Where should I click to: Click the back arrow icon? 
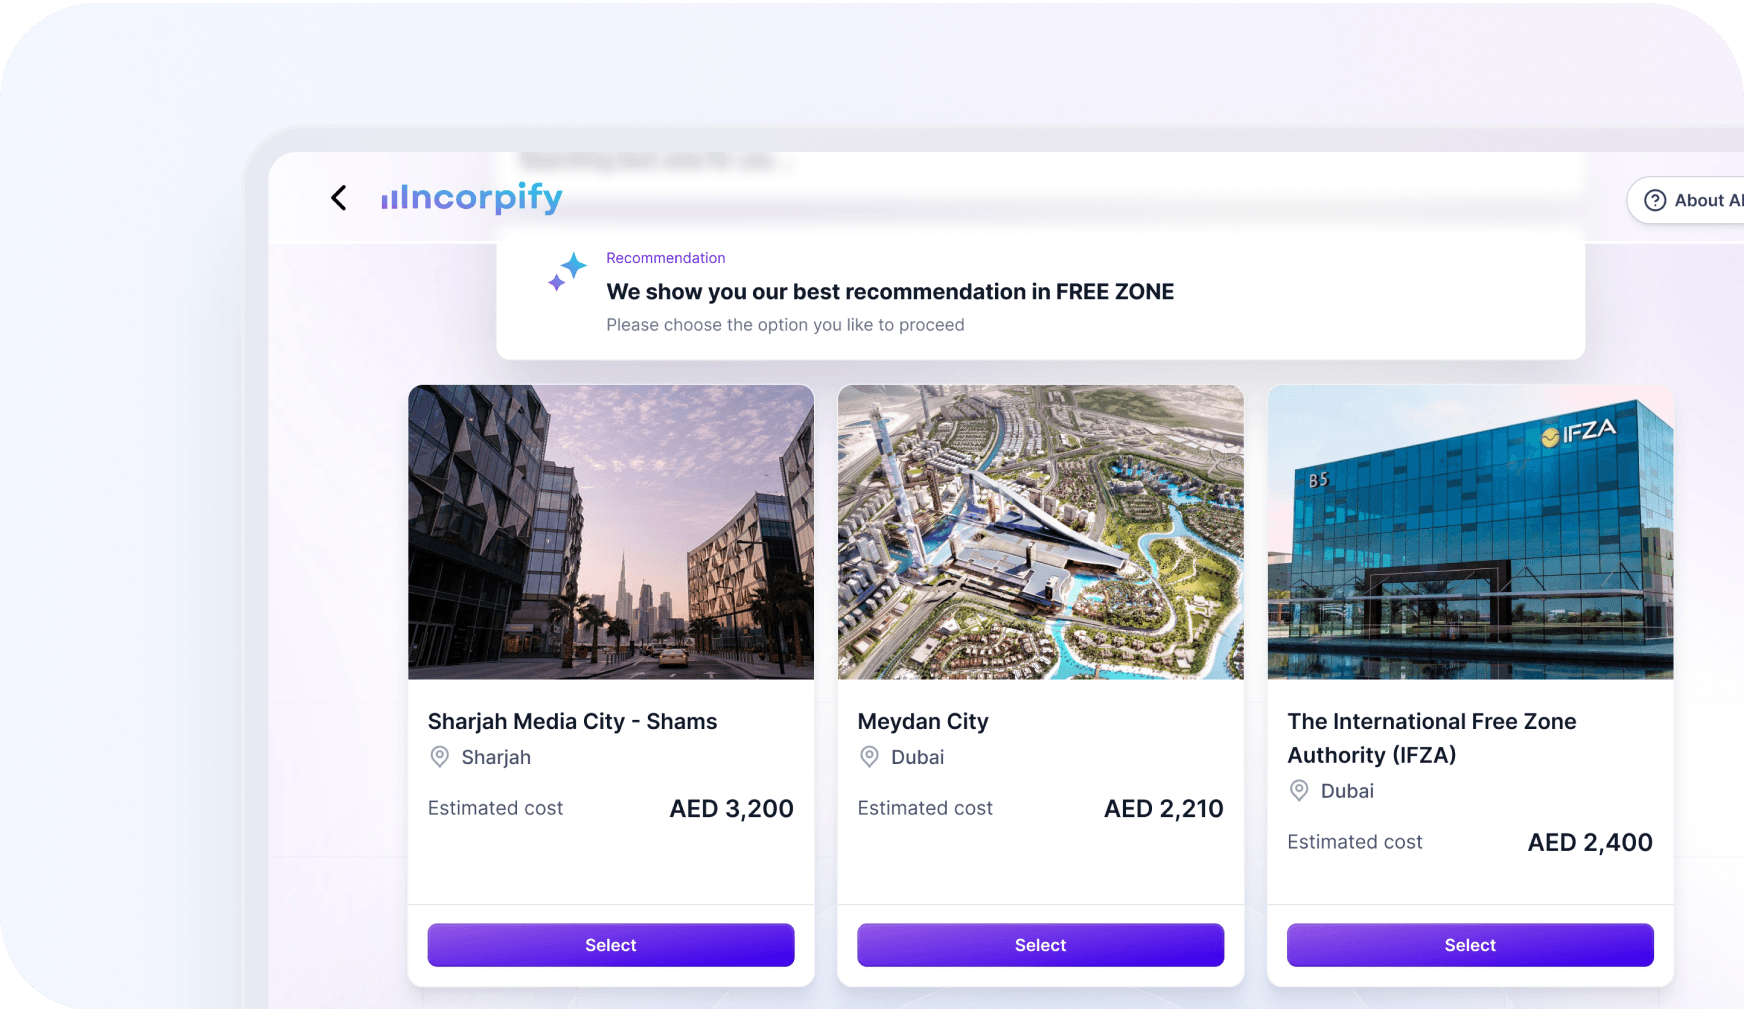[x=339, y=198]
